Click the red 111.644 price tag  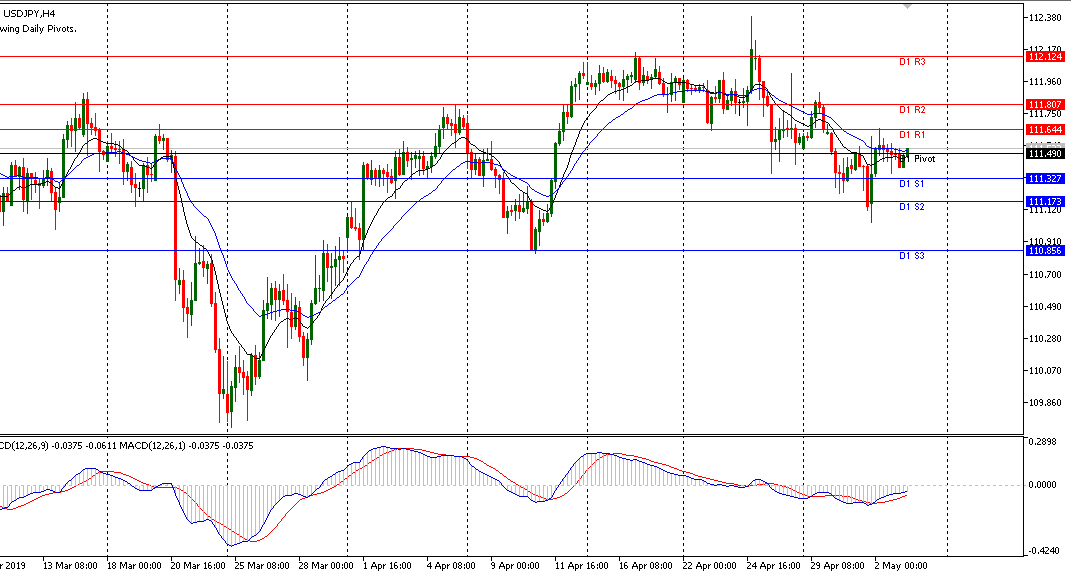[1044, 130]
